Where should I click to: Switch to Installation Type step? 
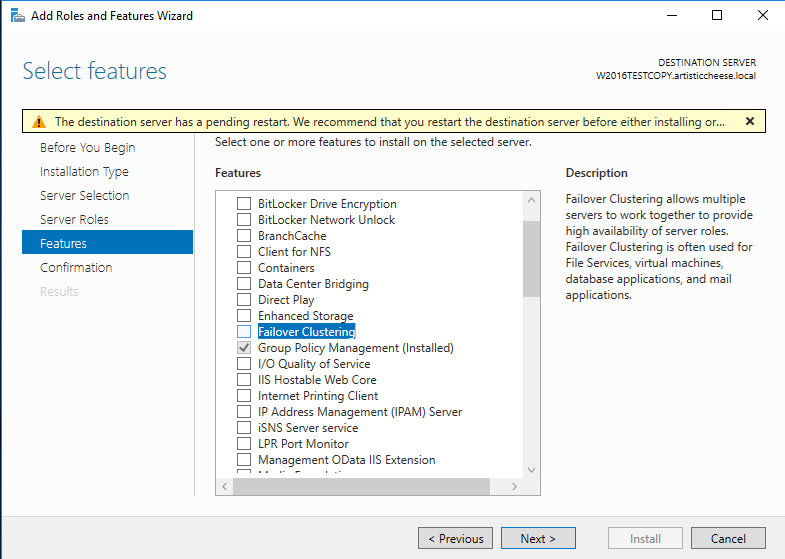84,171
